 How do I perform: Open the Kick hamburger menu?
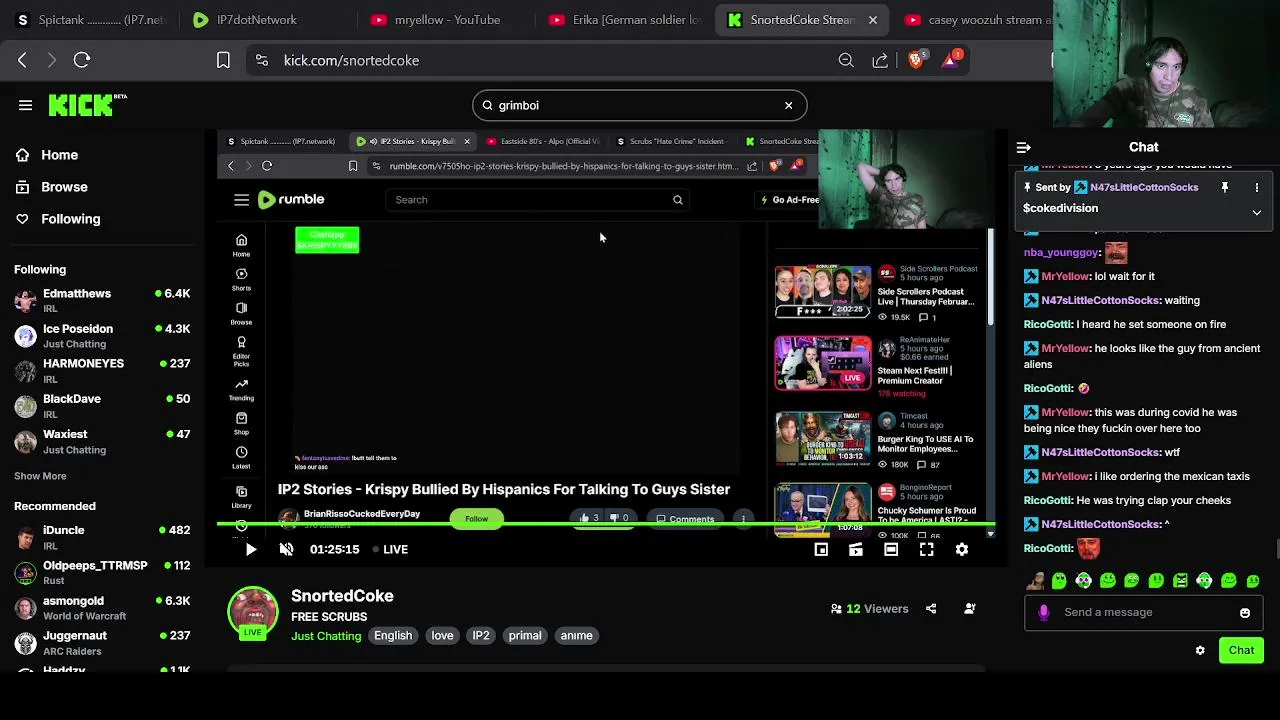[x=25, y=105]
